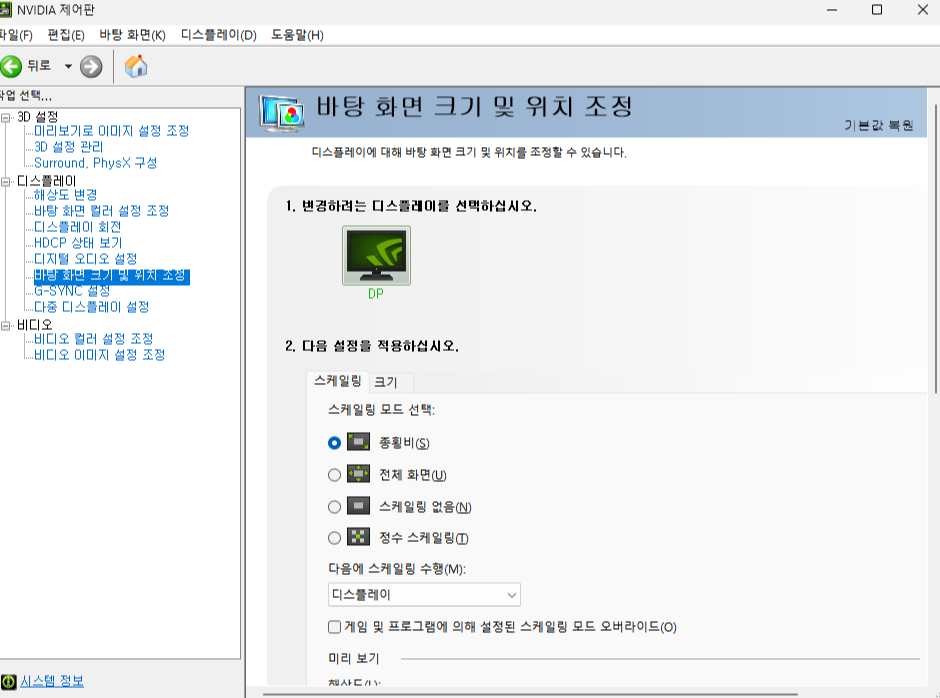The image size is (940, 698).
Task: Minimize the NVIDIA control panel window
Action: click(831, 10)
